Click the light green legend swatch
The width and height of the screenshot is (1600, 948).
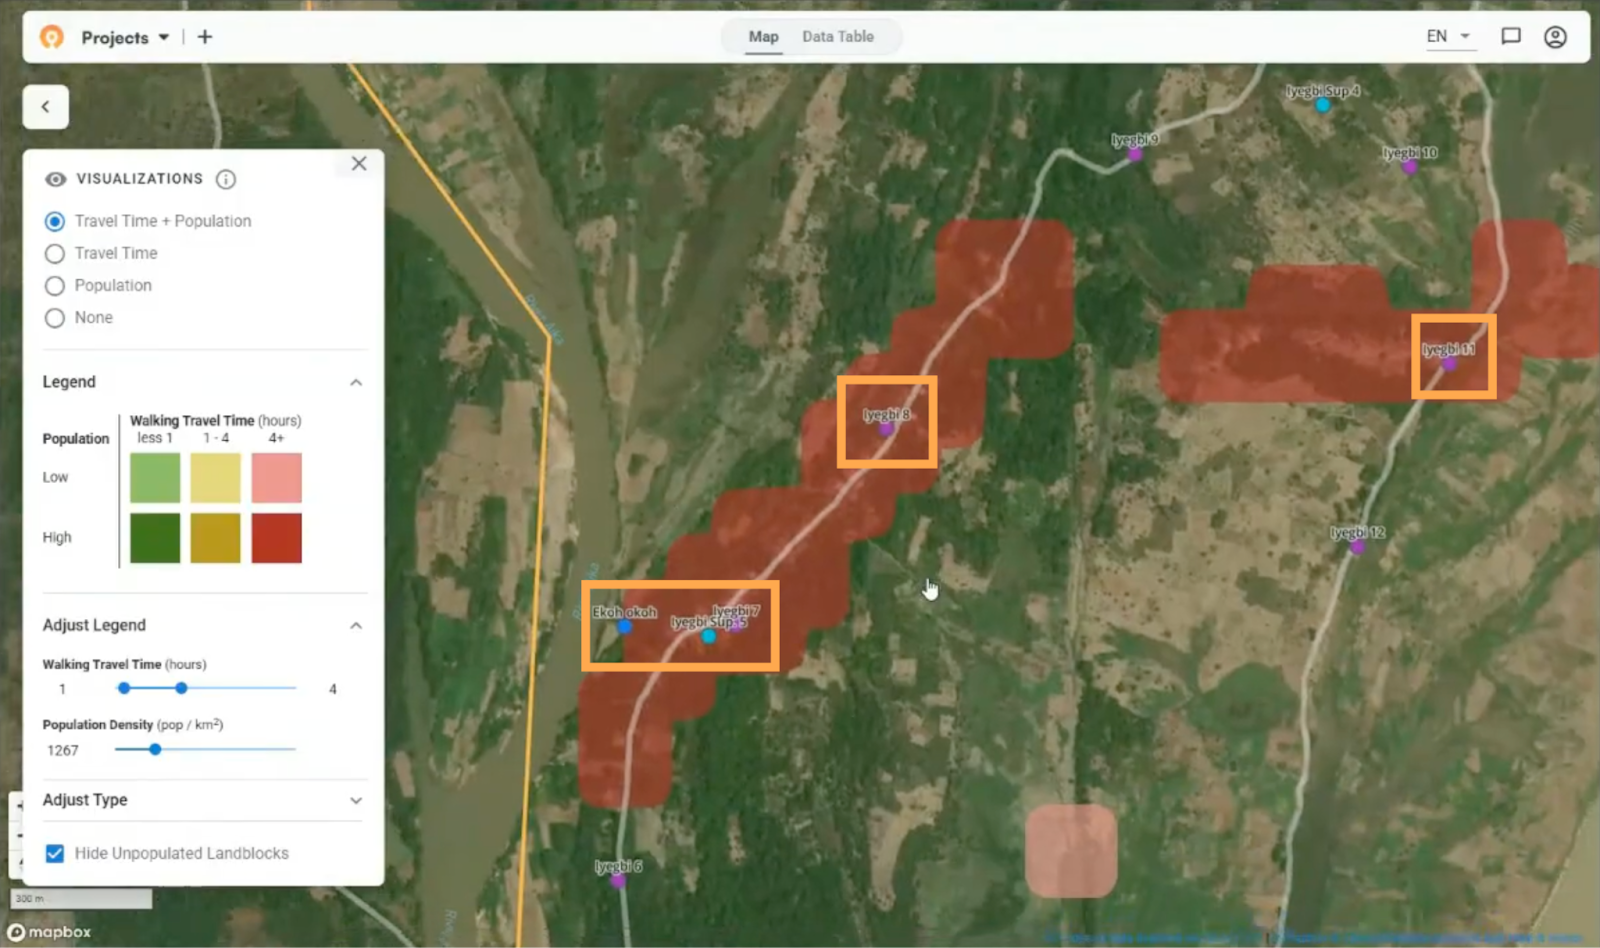(155, 477)
